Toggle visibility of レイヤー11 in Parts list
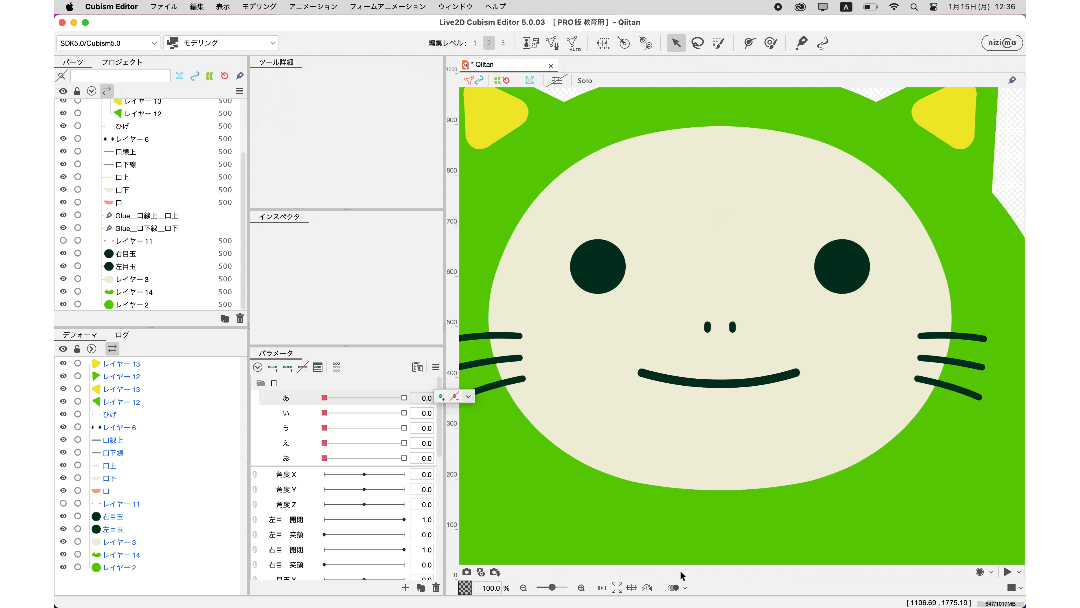Viewport: 1080px width, 608px height. [x=63, y=241]
